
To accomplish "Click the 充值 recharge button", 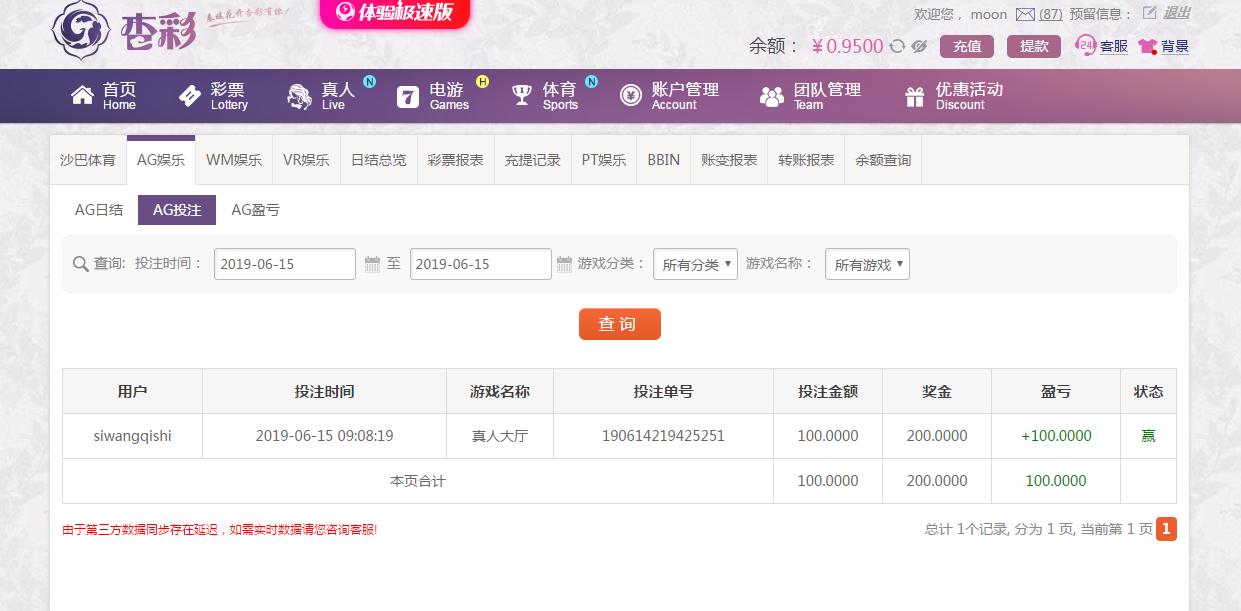I will click(x=967, y=46).
